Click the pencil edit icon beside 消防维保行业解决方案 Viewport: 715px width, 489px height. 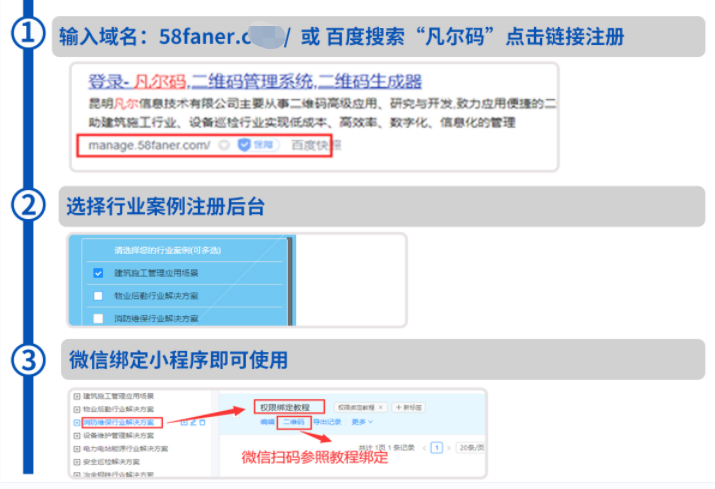[193, 422]
